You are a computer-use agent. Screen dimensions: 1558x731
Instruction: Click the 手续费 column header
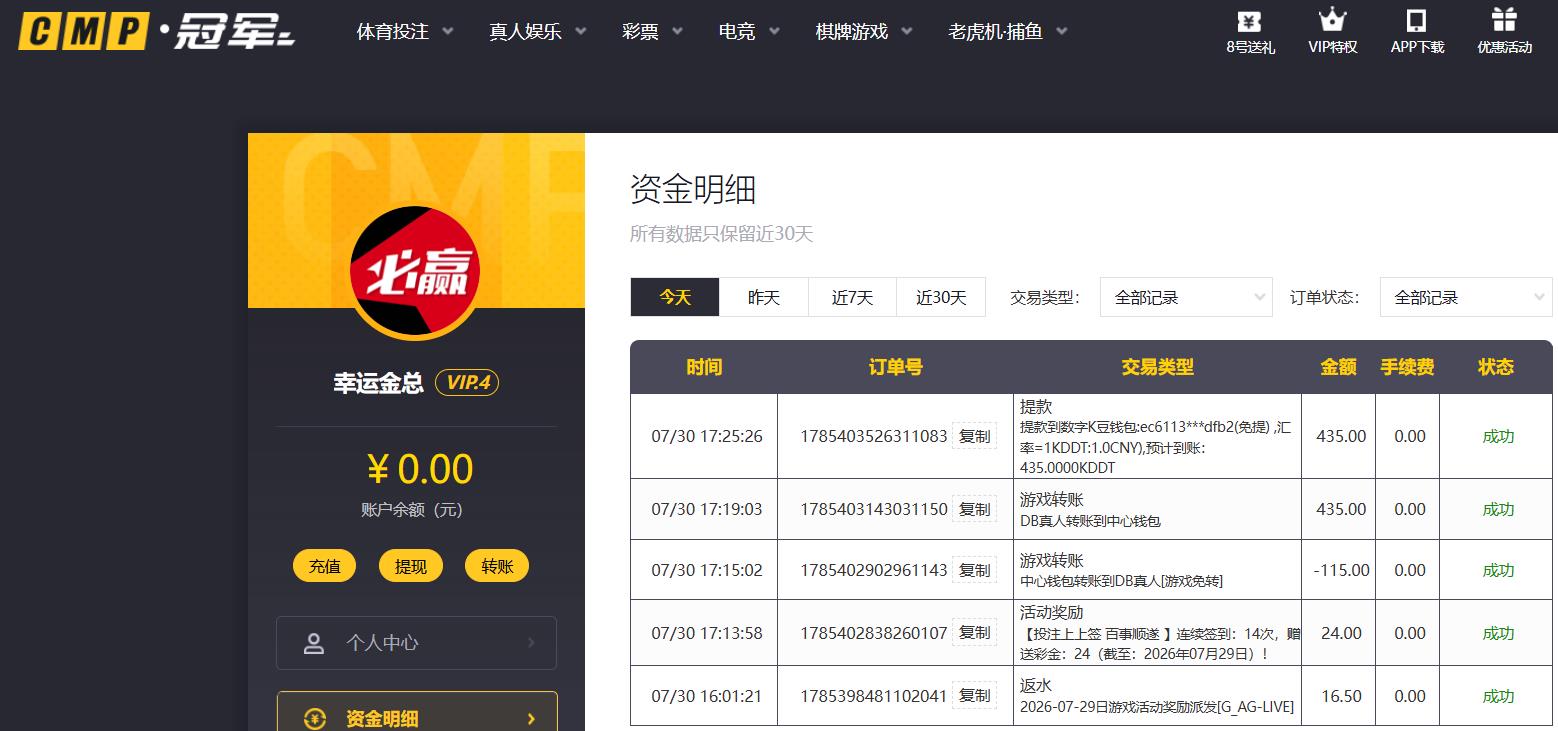(x=1408, y=367)
